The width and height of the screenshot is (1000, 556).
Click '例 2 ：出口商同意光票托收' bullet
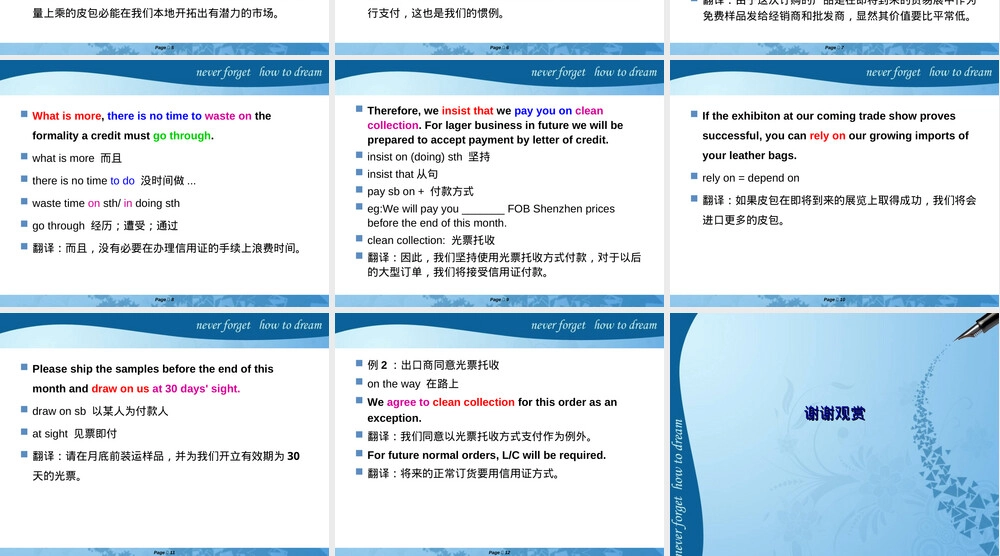(433, 365)
